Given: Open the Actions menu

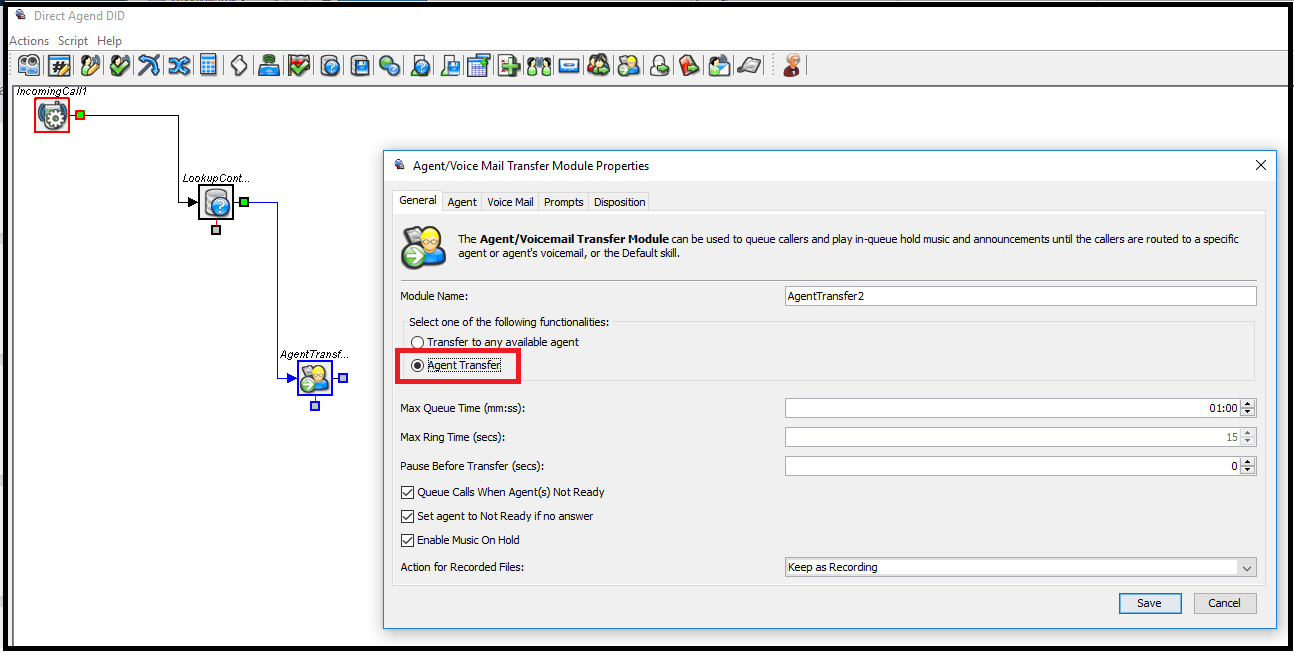Looking at the screenshot, I should [29, 41].
